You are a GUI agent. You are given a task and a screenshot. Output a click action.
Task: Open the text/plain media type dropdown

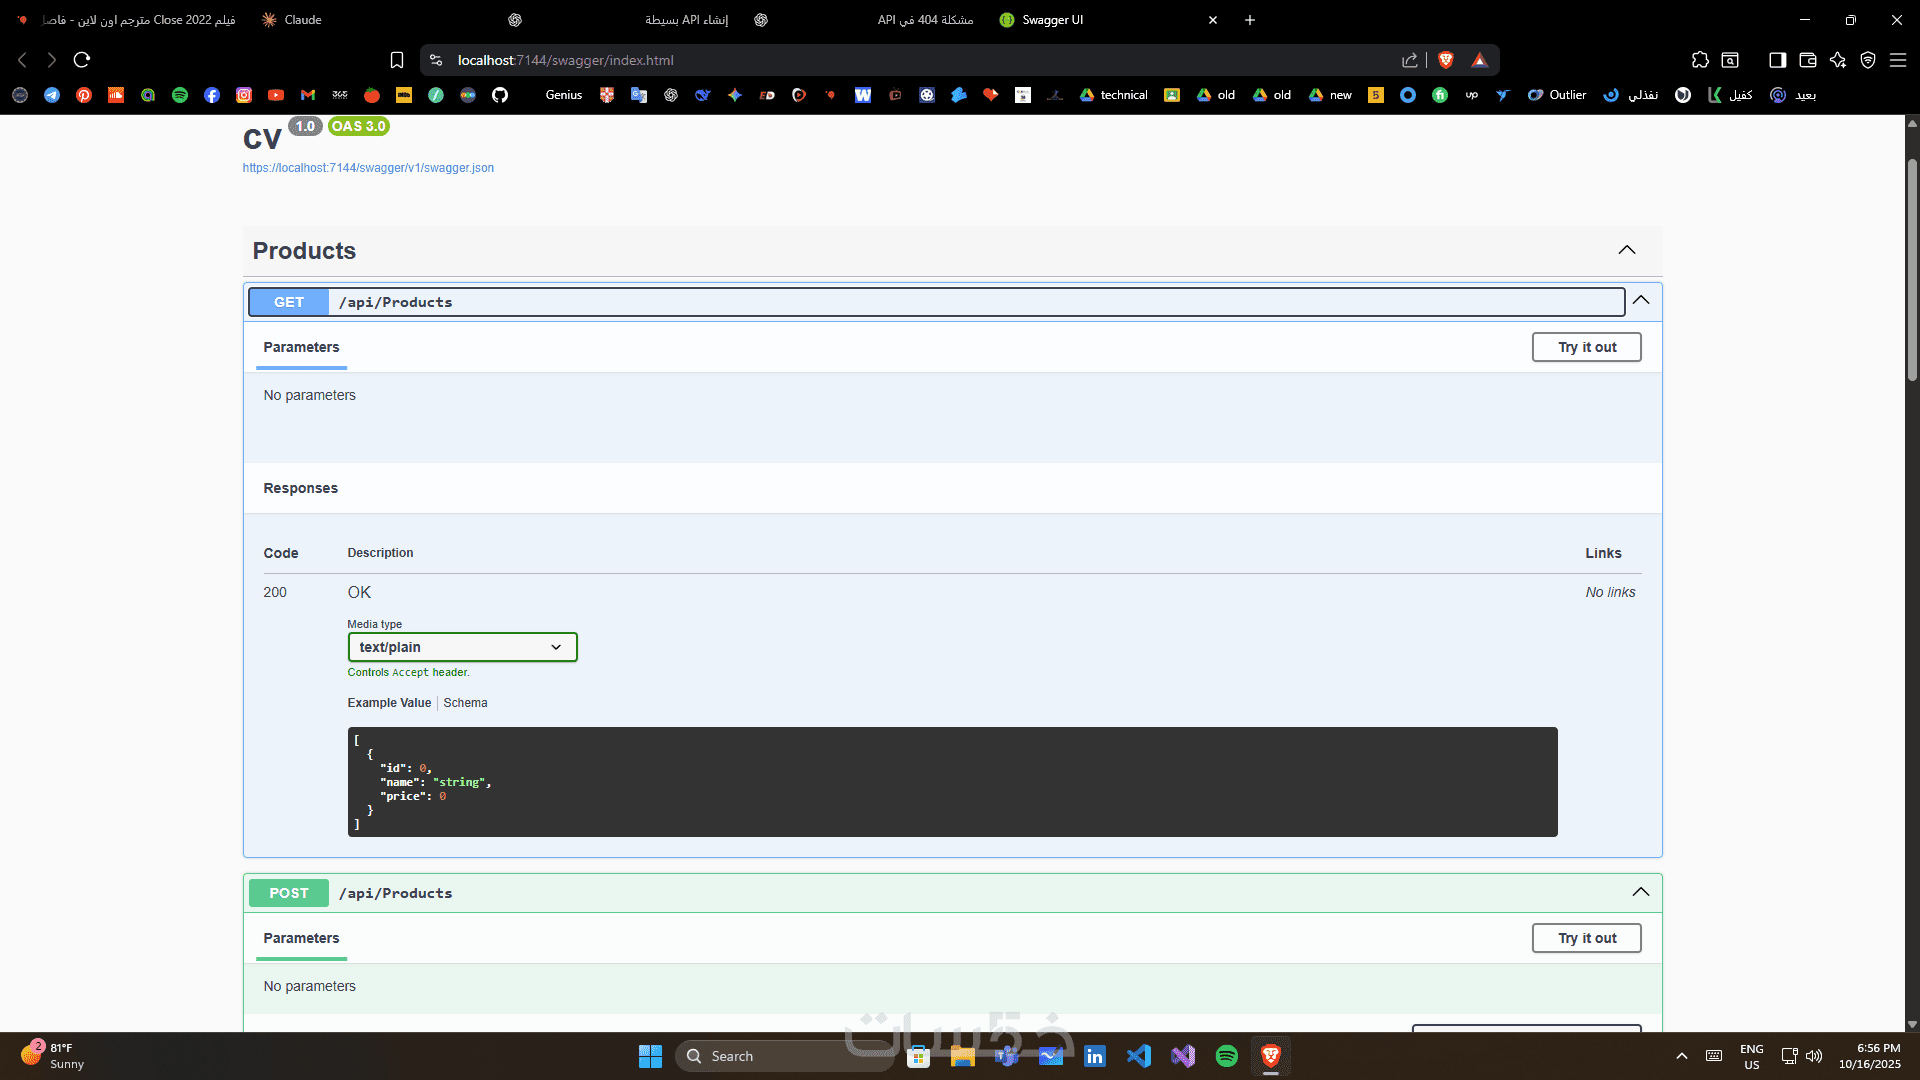462,647
